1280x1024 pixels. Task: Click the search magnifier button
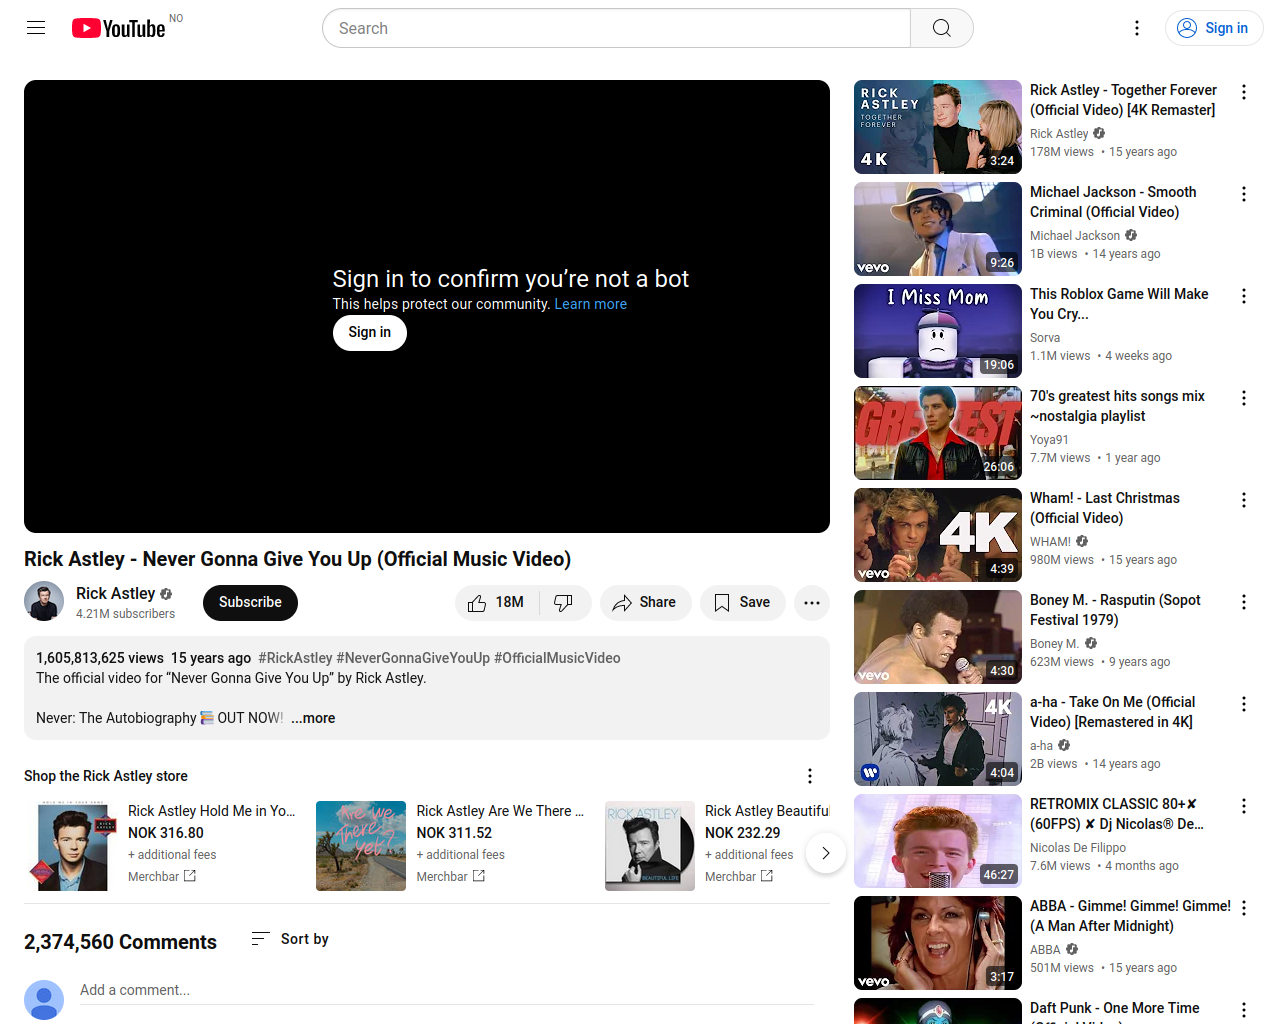[x=942, y=28]
